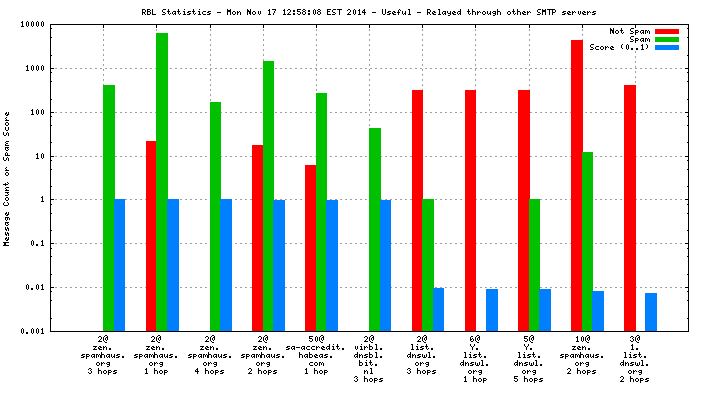The height and width of the screenshot is (396, 704).
Task: Click the small green bar for 5@ list.dnswl.org 5 hops
Action: (534, 265)
